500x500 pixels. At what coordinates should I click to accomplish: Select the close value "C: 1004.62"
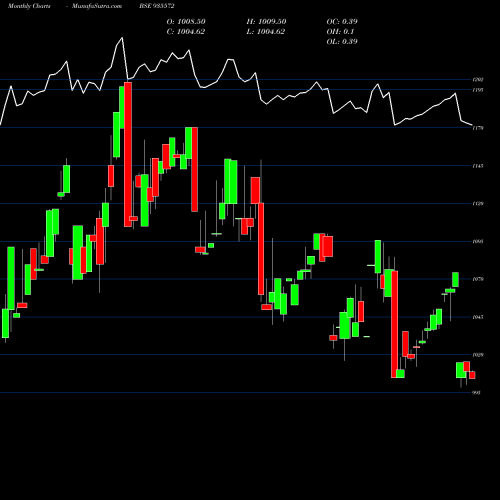tap(186, 32)
